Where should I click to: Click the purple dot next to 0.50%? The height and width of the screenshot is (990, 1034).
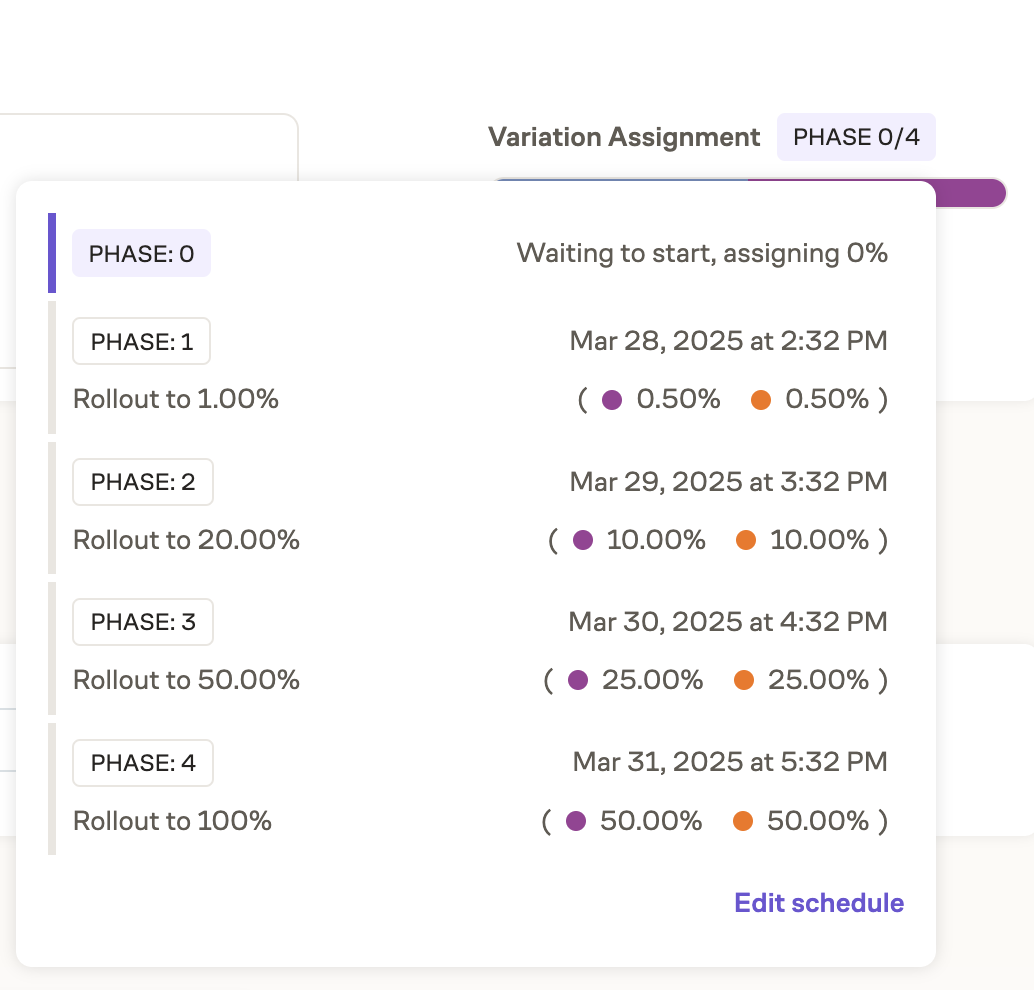tap(614, 399)
